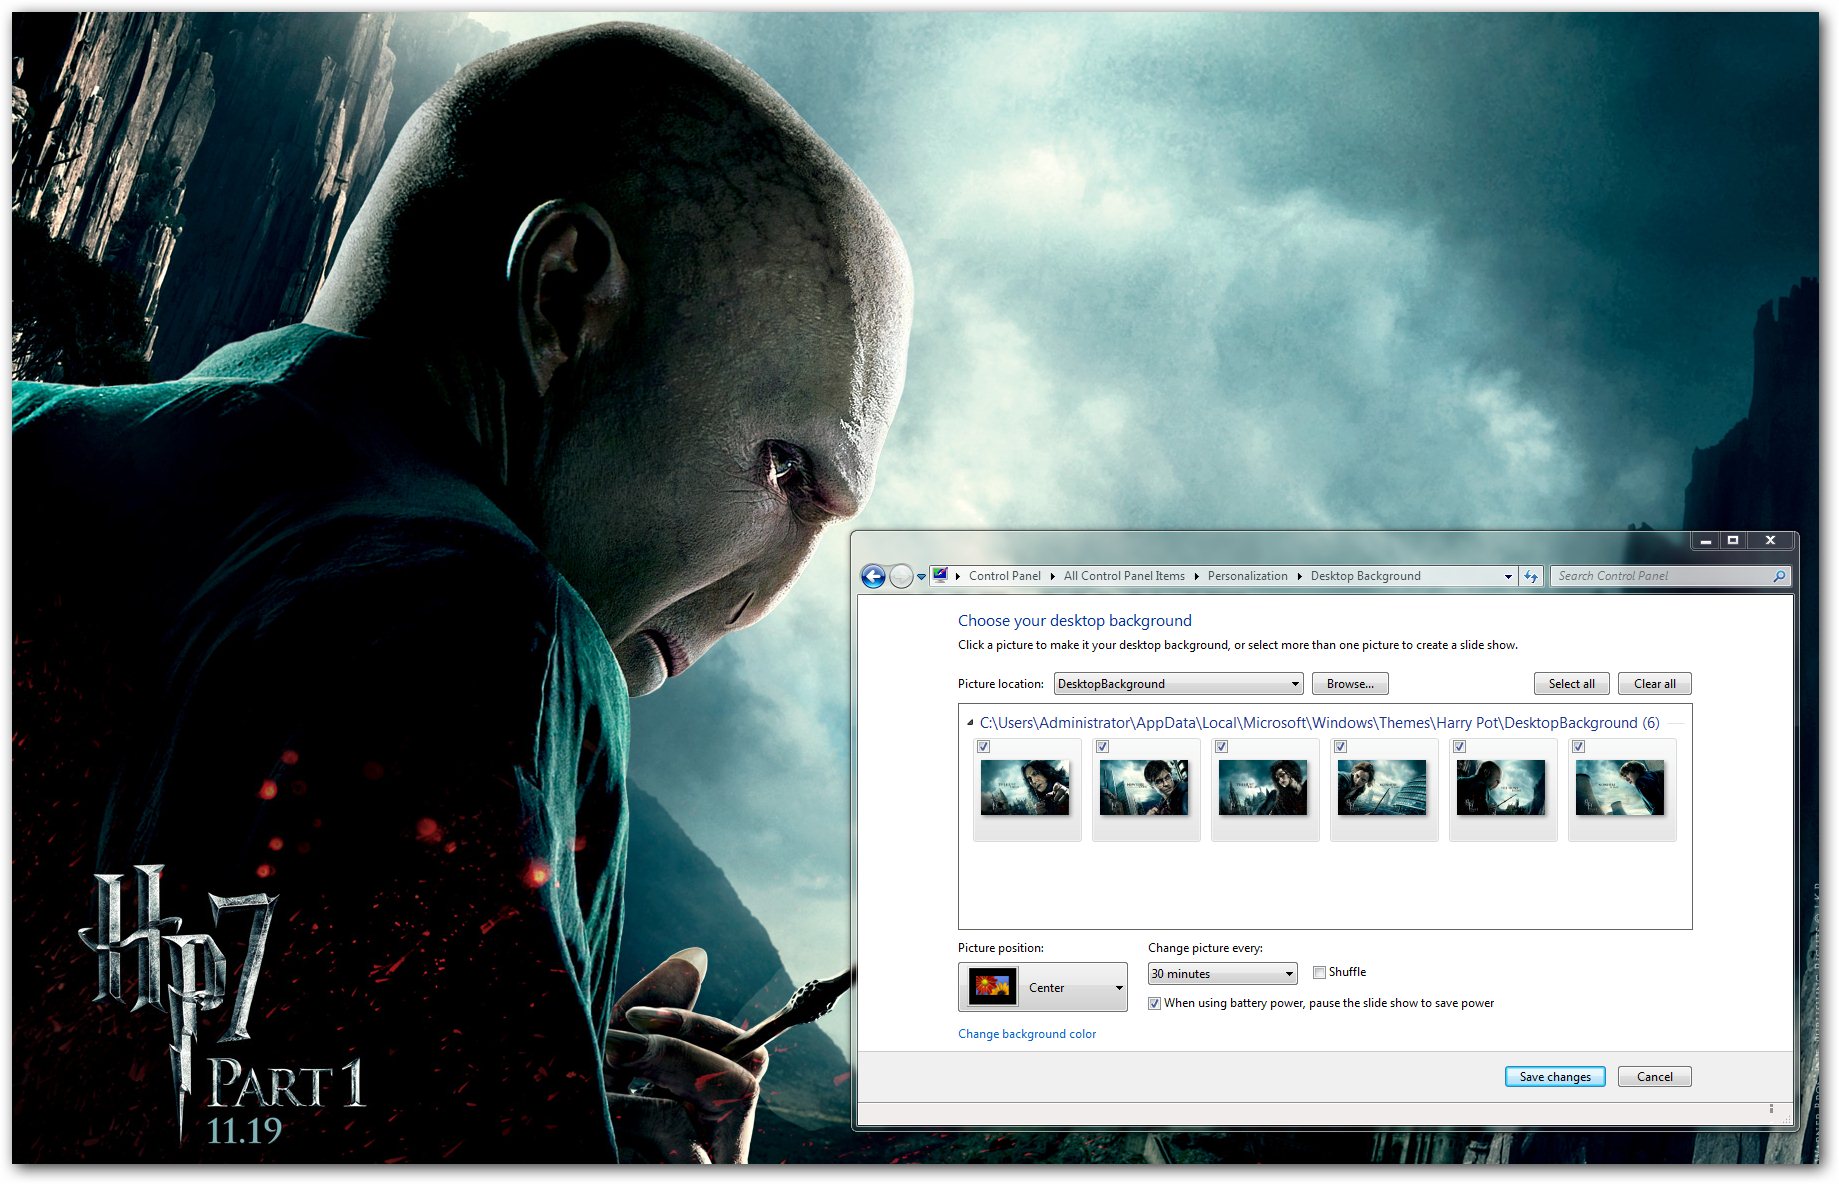Click the Cancel button
Viewport: 1839px width, 1184px height.
pyautogui.click(x=1654, y=1077)
